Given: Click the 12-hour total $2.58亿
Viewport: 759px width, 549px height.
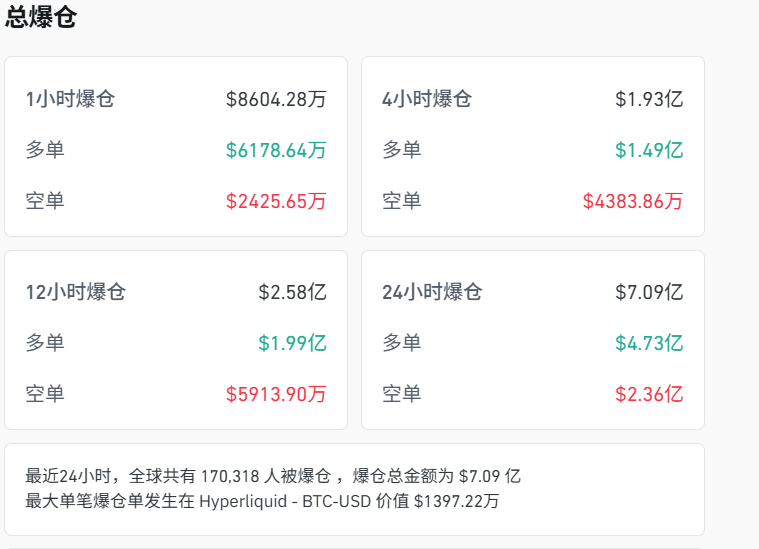Looking at the screenshot, I should 292,293.
